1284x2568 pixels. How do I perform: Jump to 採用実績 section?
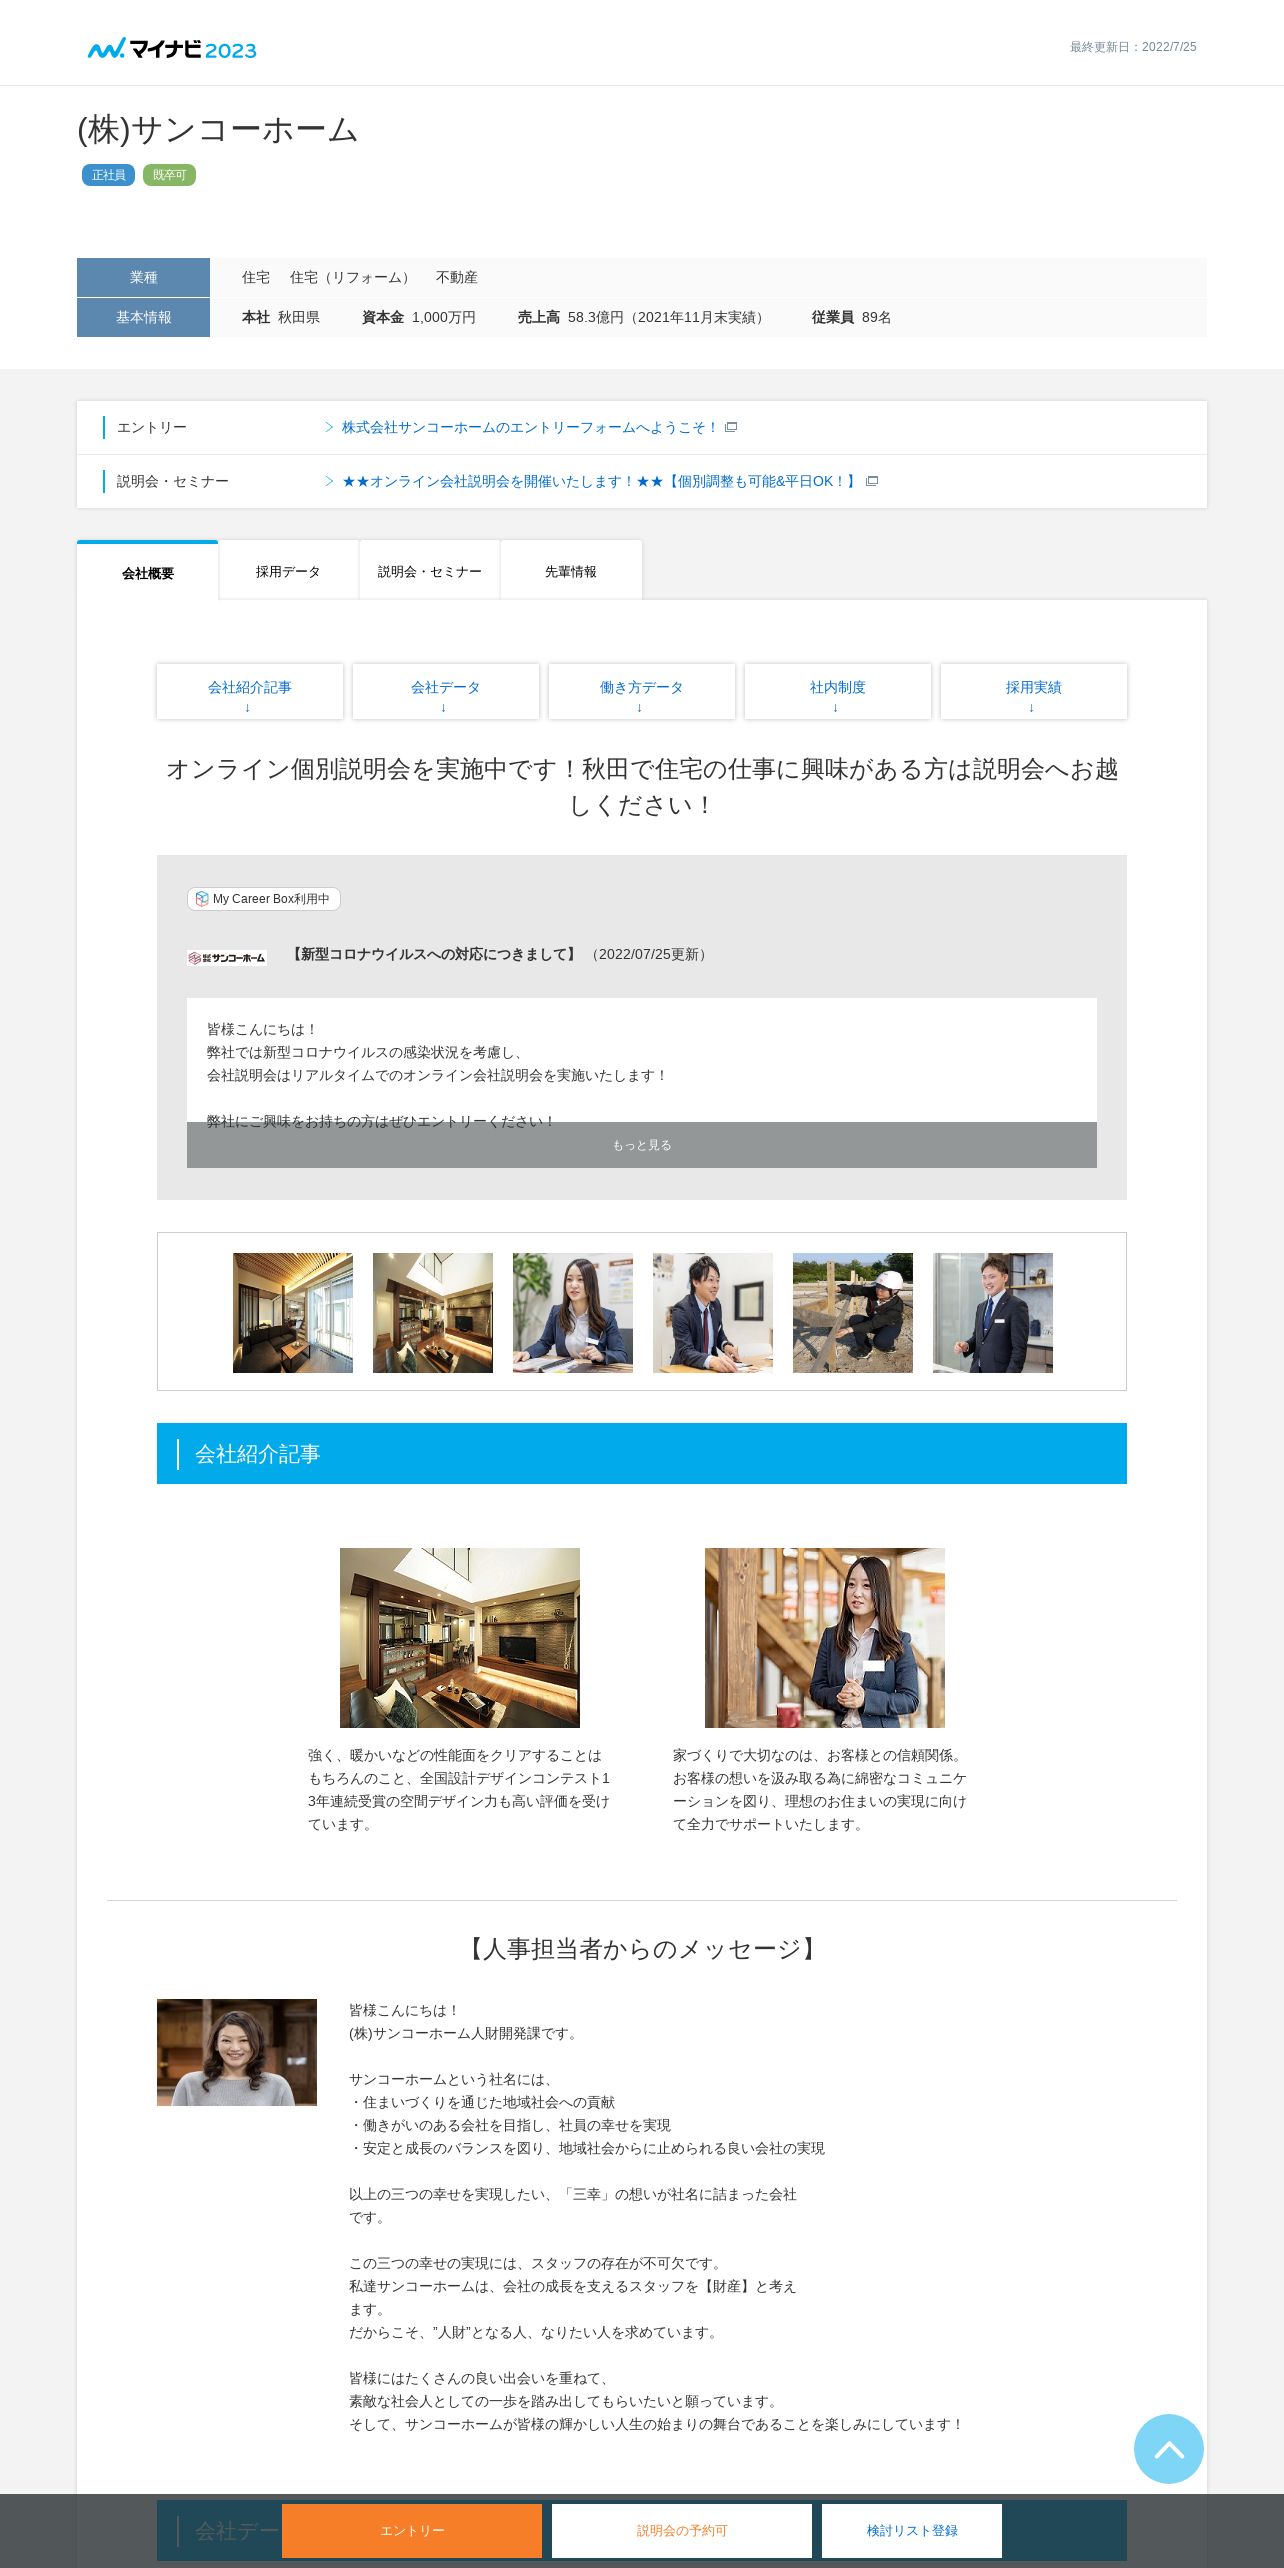[1034, 691]
